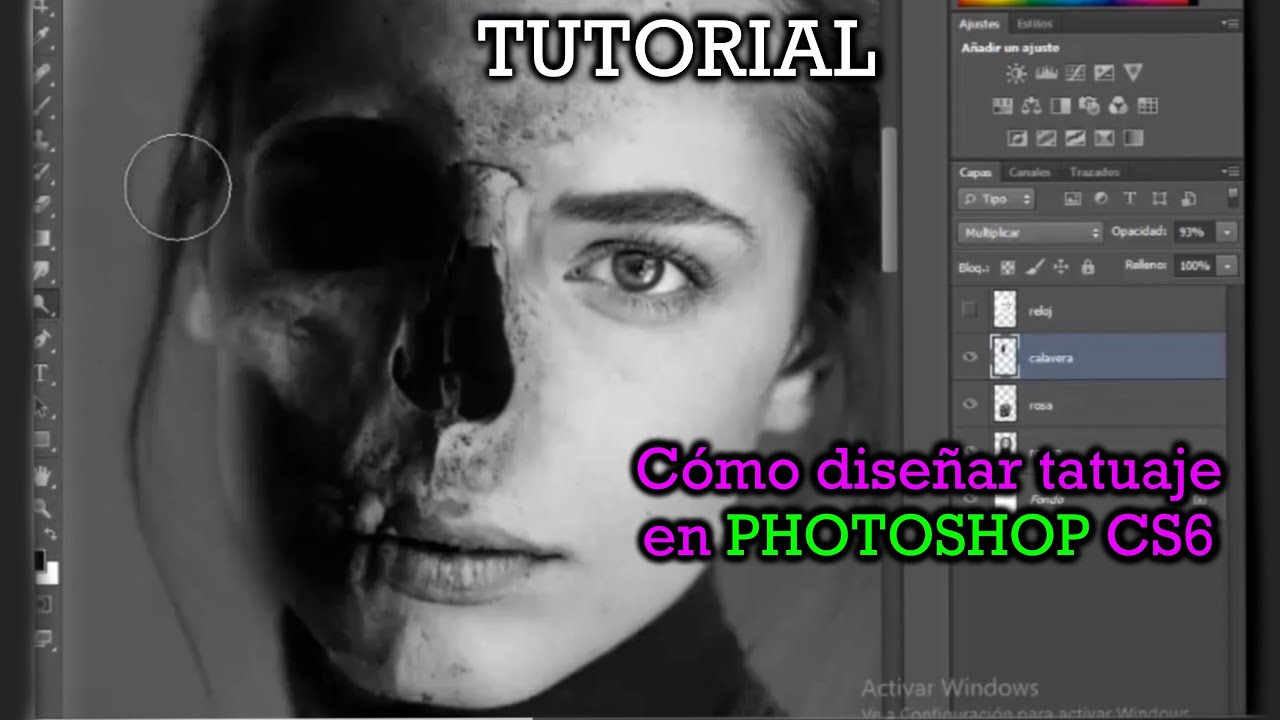Click the Relleno 100% value field

[x=1195, y=266]
